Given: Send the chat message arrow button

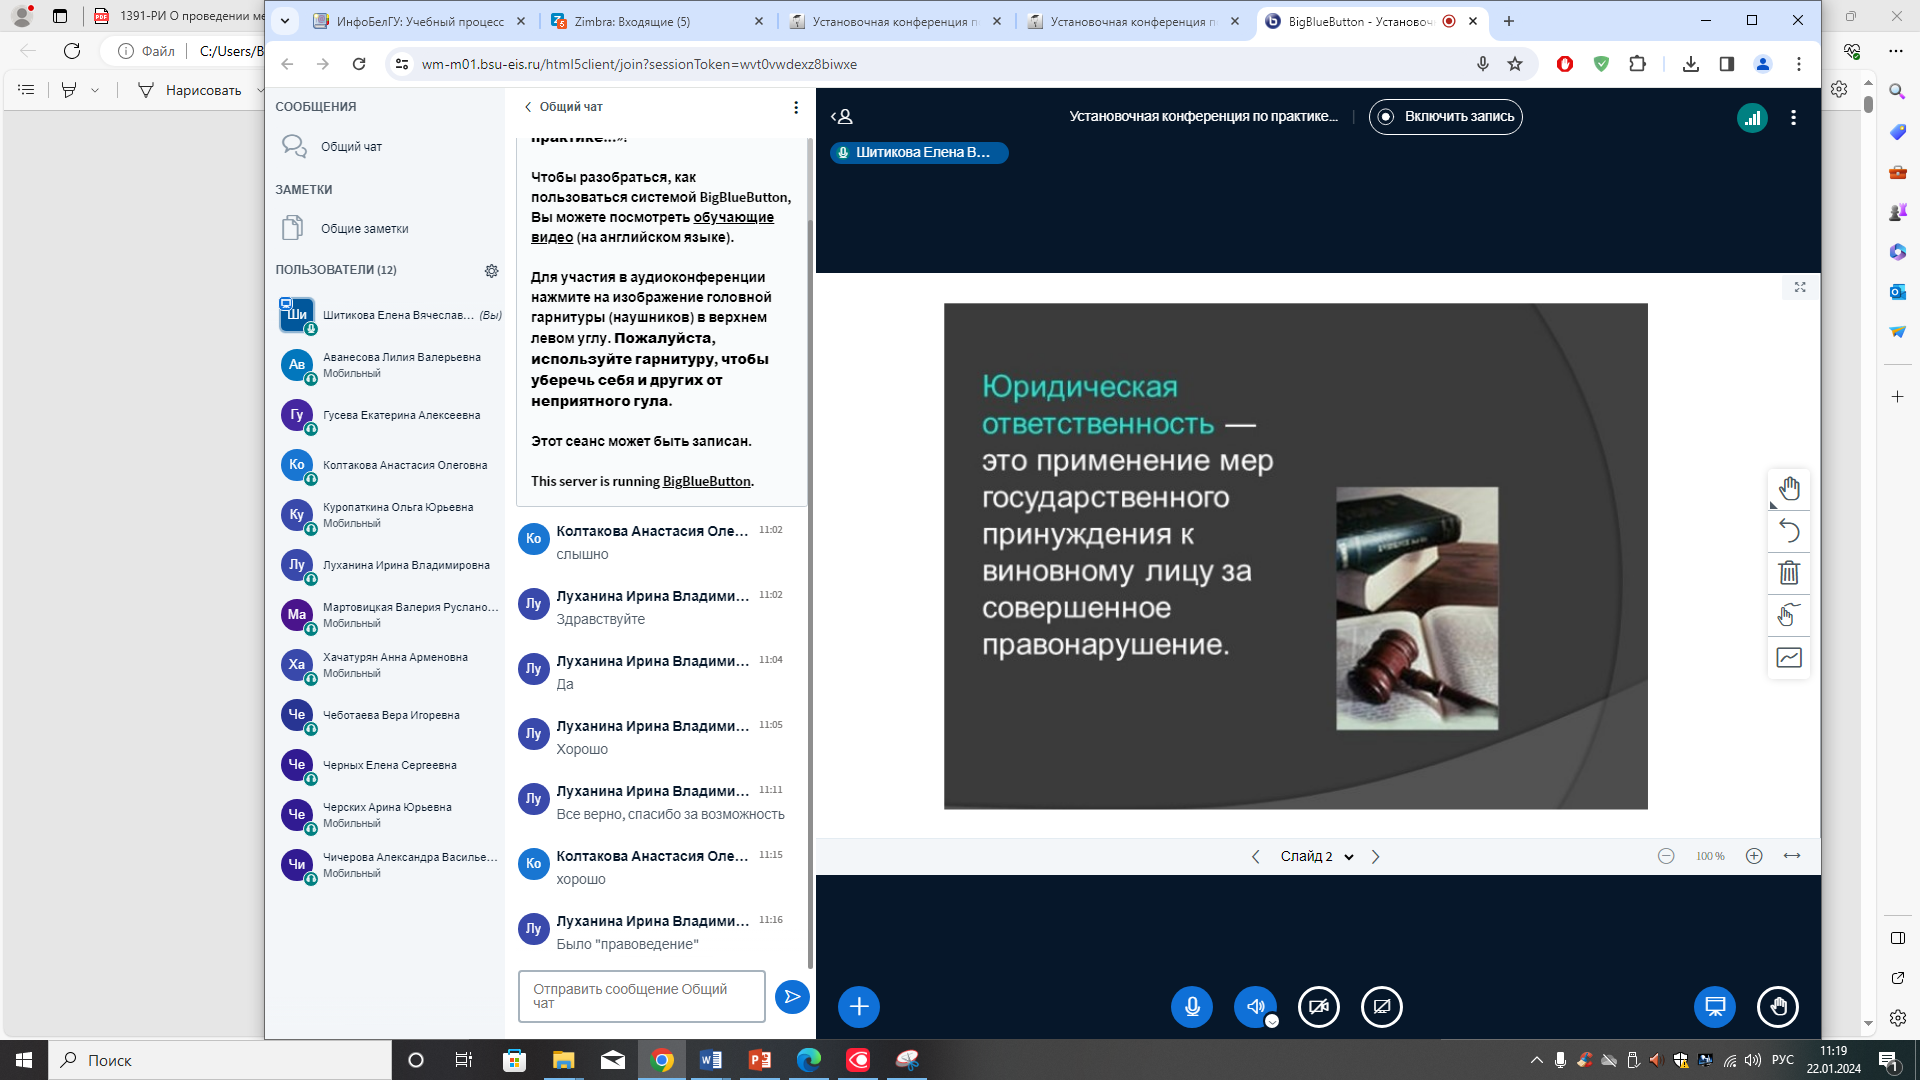Looking at the screenshot, I should tap(792, 996).
